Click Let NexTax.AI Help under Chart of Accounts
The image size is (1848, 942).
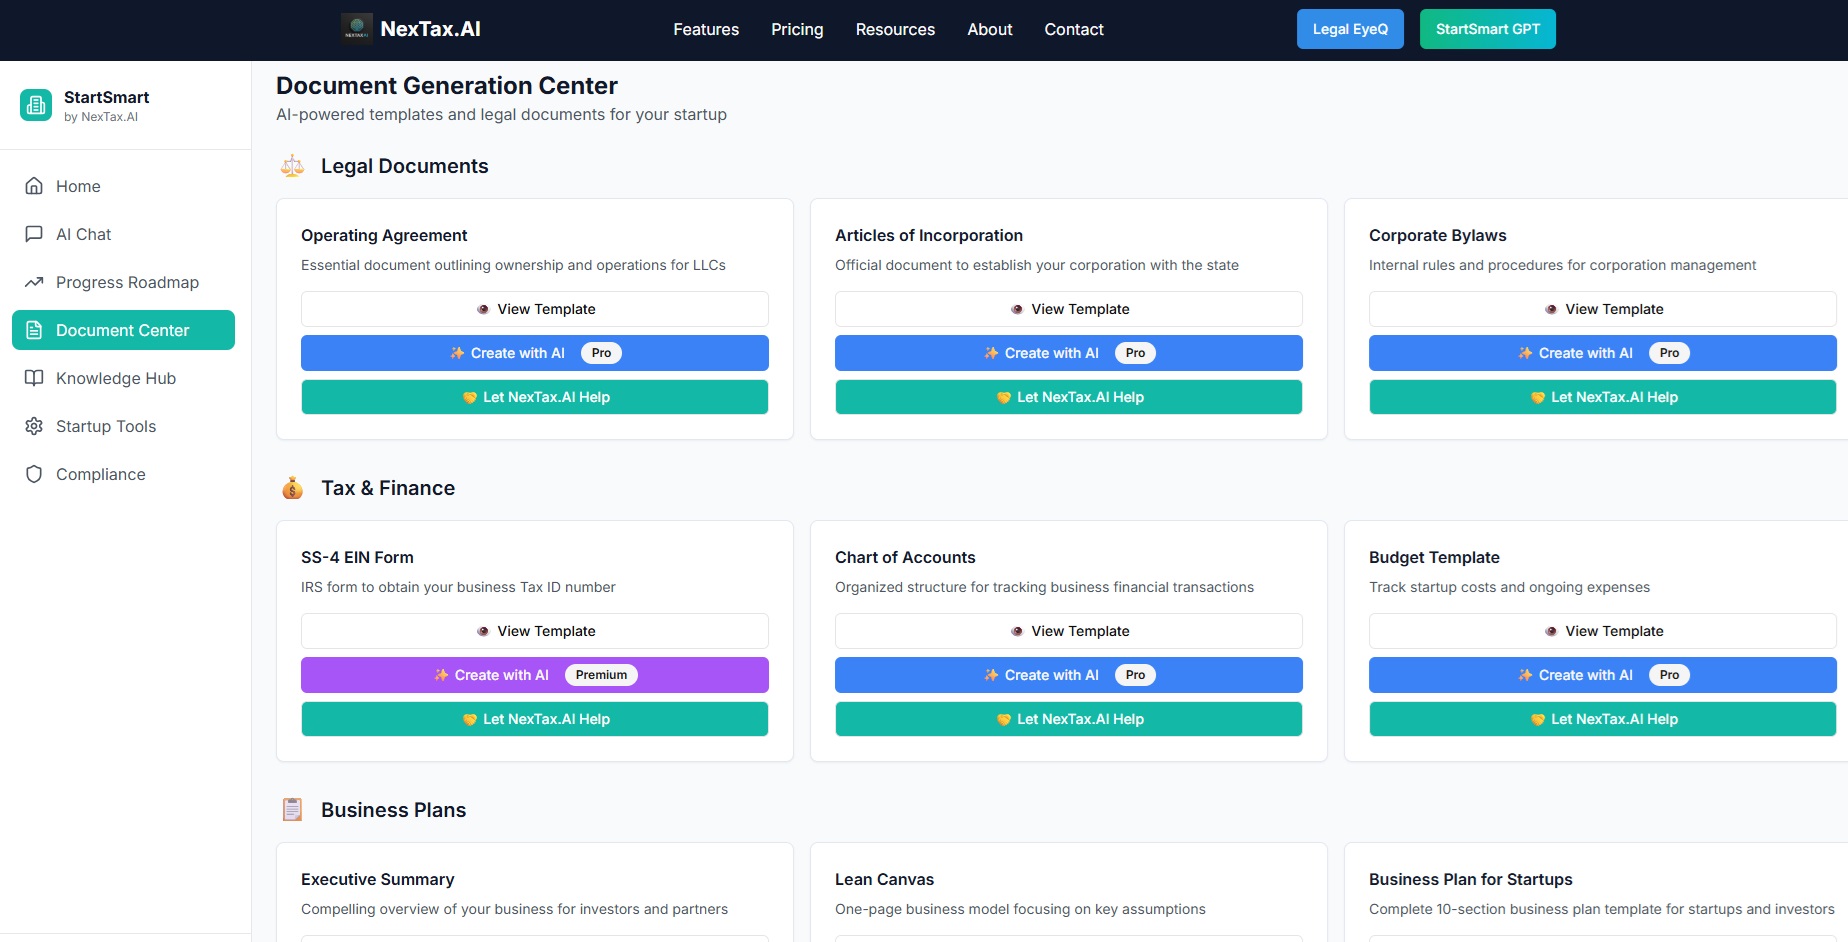click(1068, 719)
